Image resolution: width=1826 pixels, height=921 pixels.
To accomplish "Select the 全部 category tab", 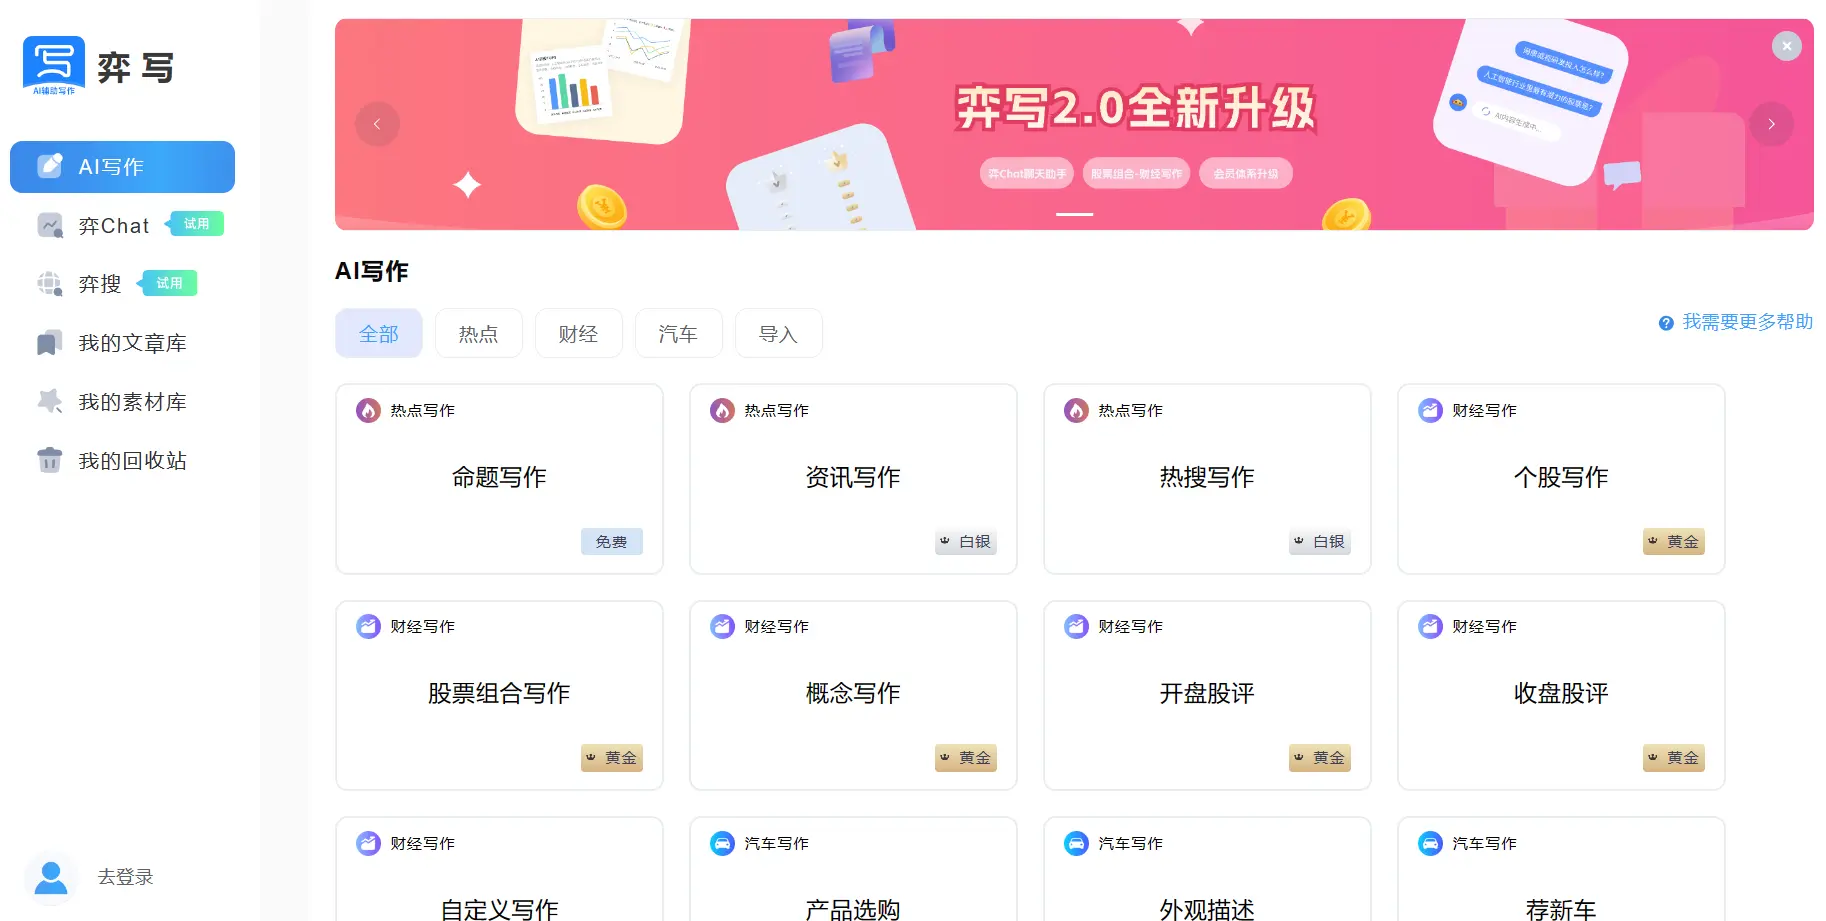I will [x=379, y=334].
